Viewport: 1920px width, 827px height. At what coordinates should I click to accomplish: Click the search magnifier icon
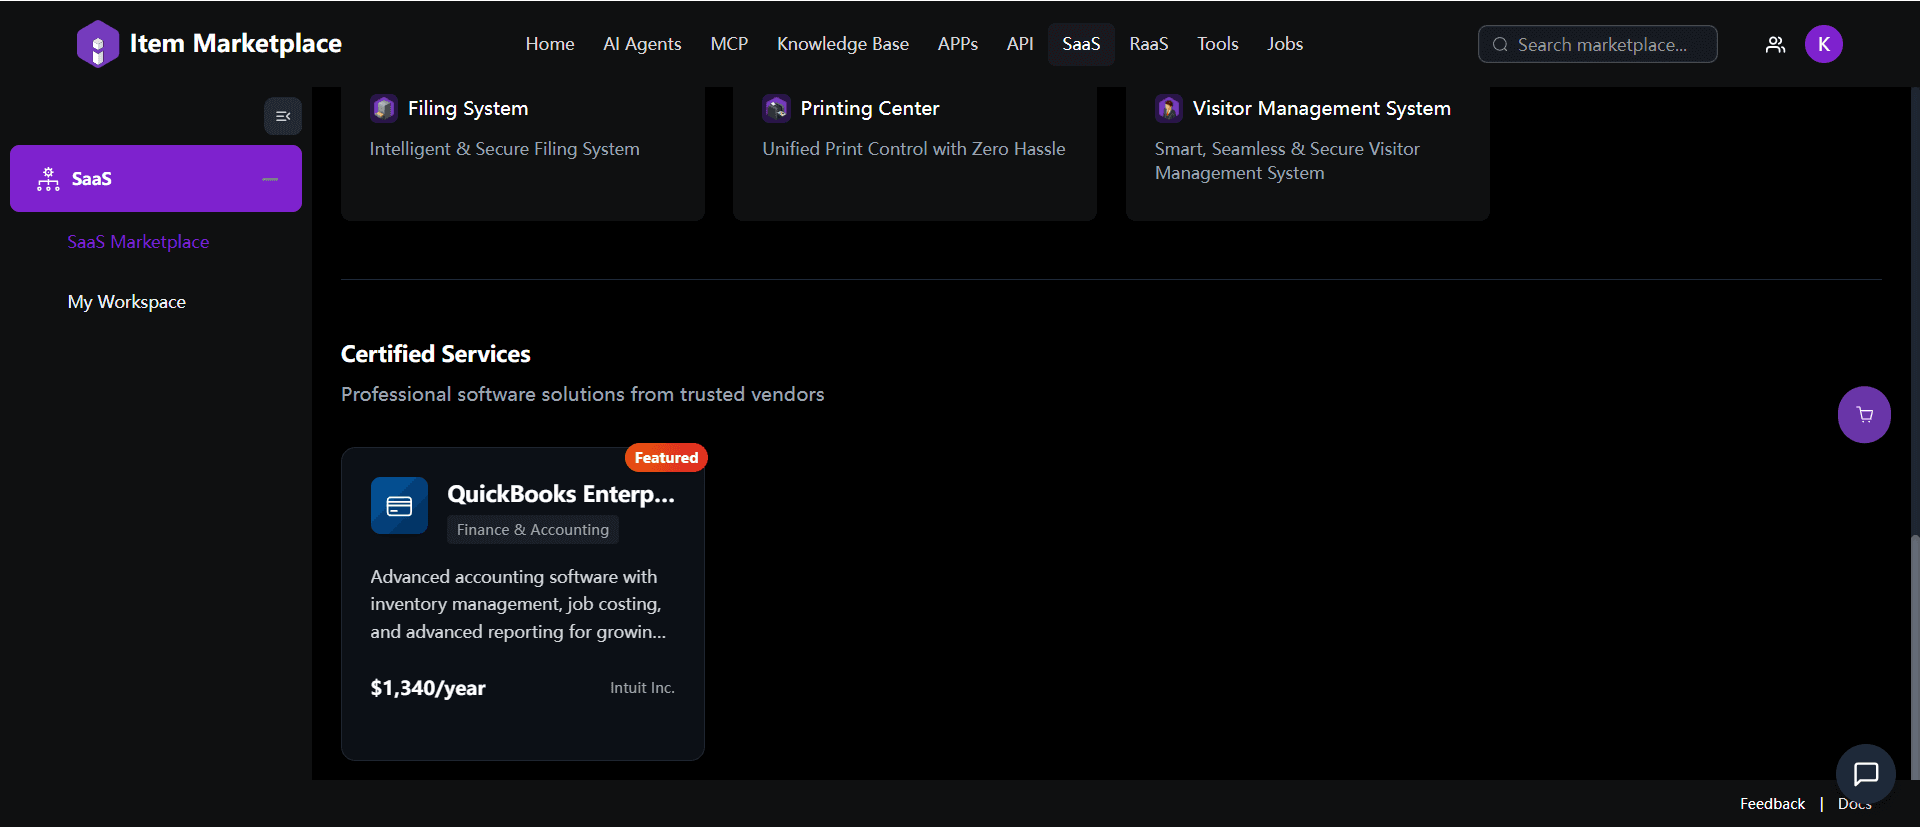(x=1500, y=44)
